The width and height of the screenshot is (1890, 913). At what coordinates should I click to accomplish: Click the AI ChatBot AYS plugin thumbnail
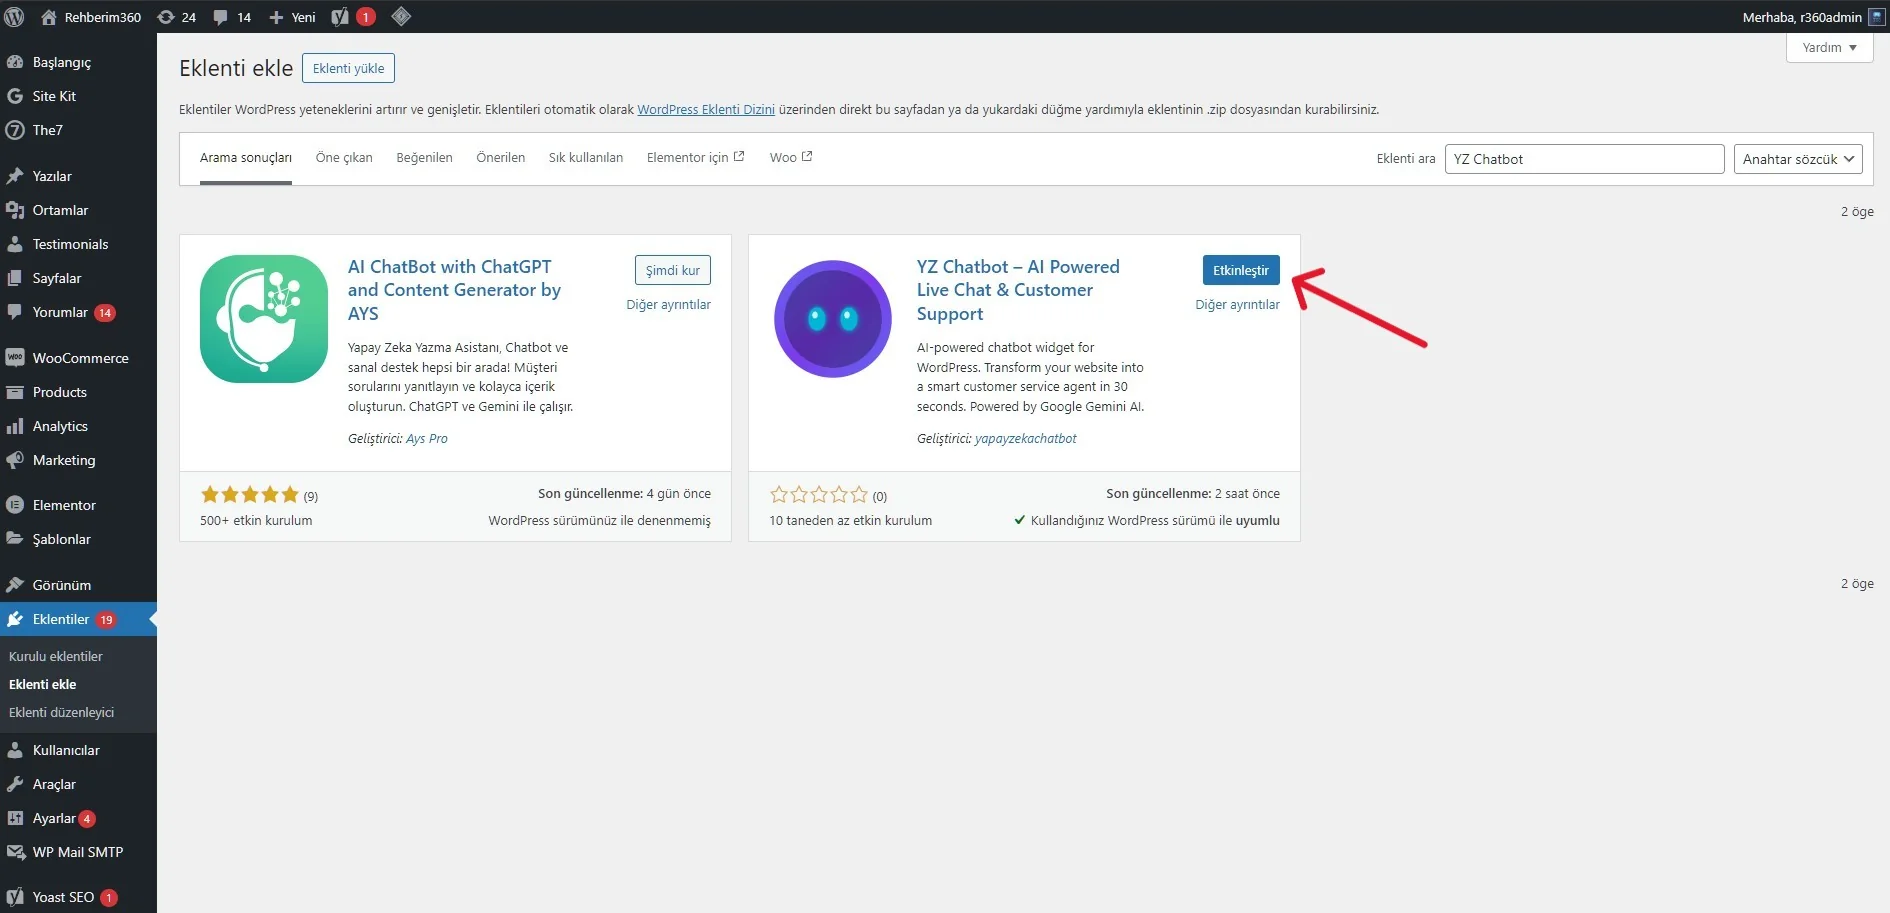(264, 319)
